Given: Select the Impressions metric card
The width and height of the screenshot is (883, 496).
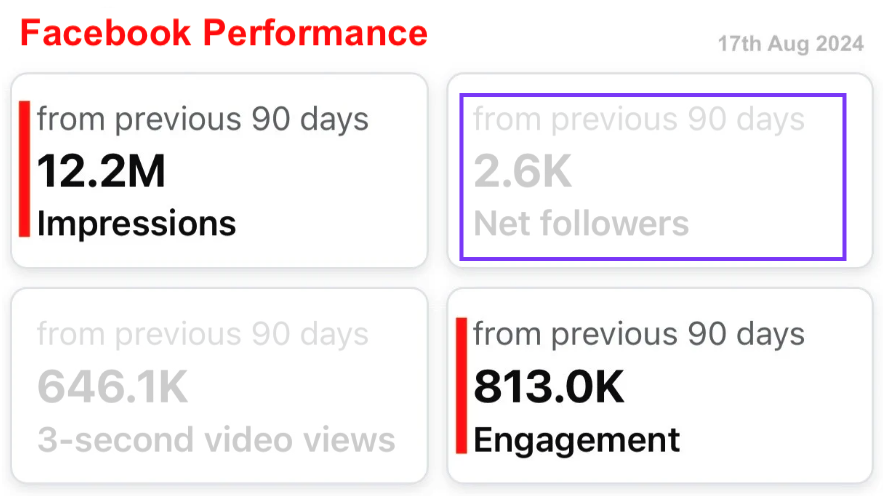Looking at the screenshot, I should point(220,170).
